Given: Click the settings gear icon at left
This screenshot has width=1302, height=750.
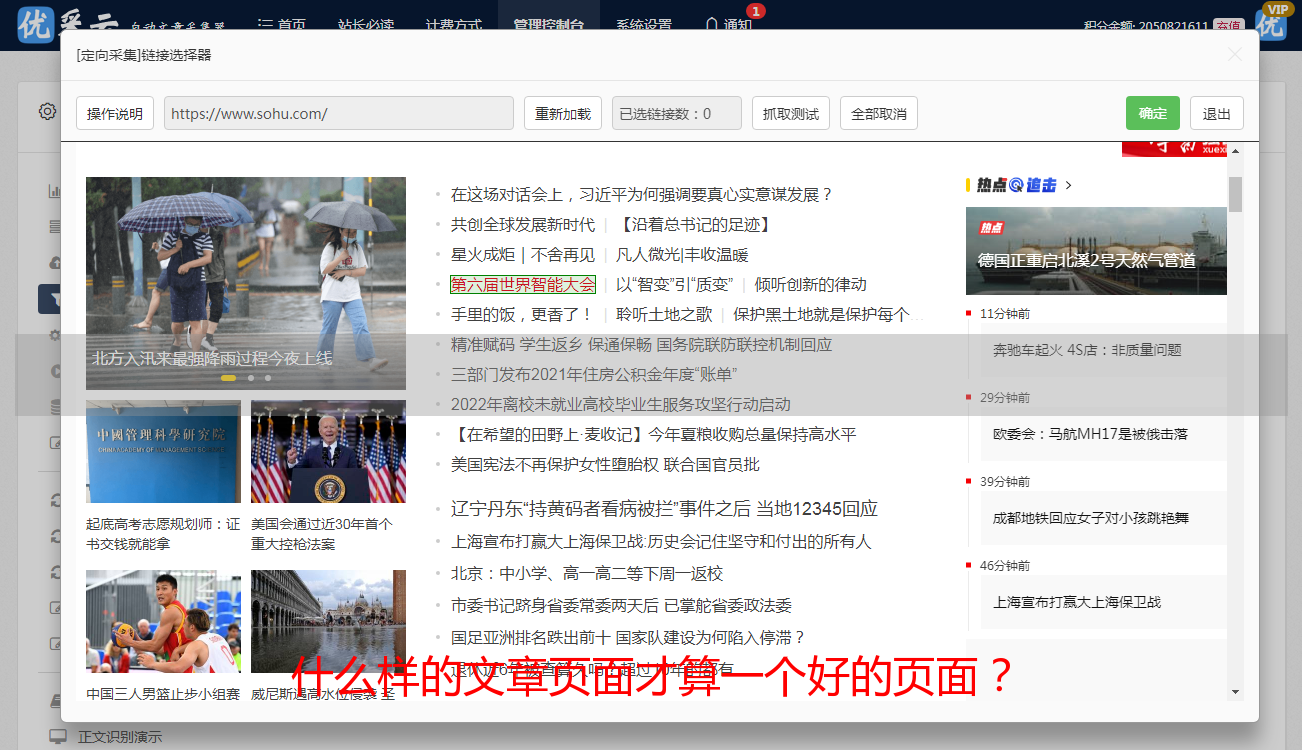Looking at the screenshot, I should 47,111.
